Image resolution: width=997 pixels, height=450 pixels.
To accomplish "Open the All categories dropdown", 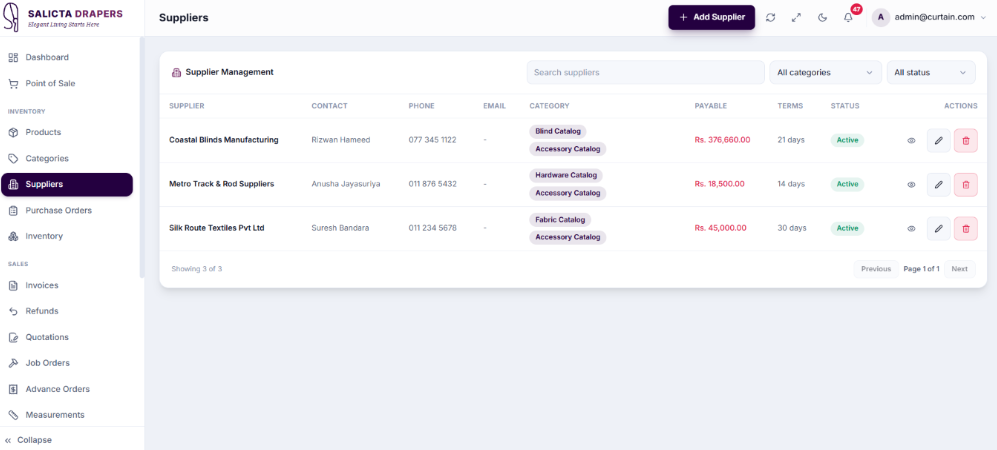I will coord(825,72).
